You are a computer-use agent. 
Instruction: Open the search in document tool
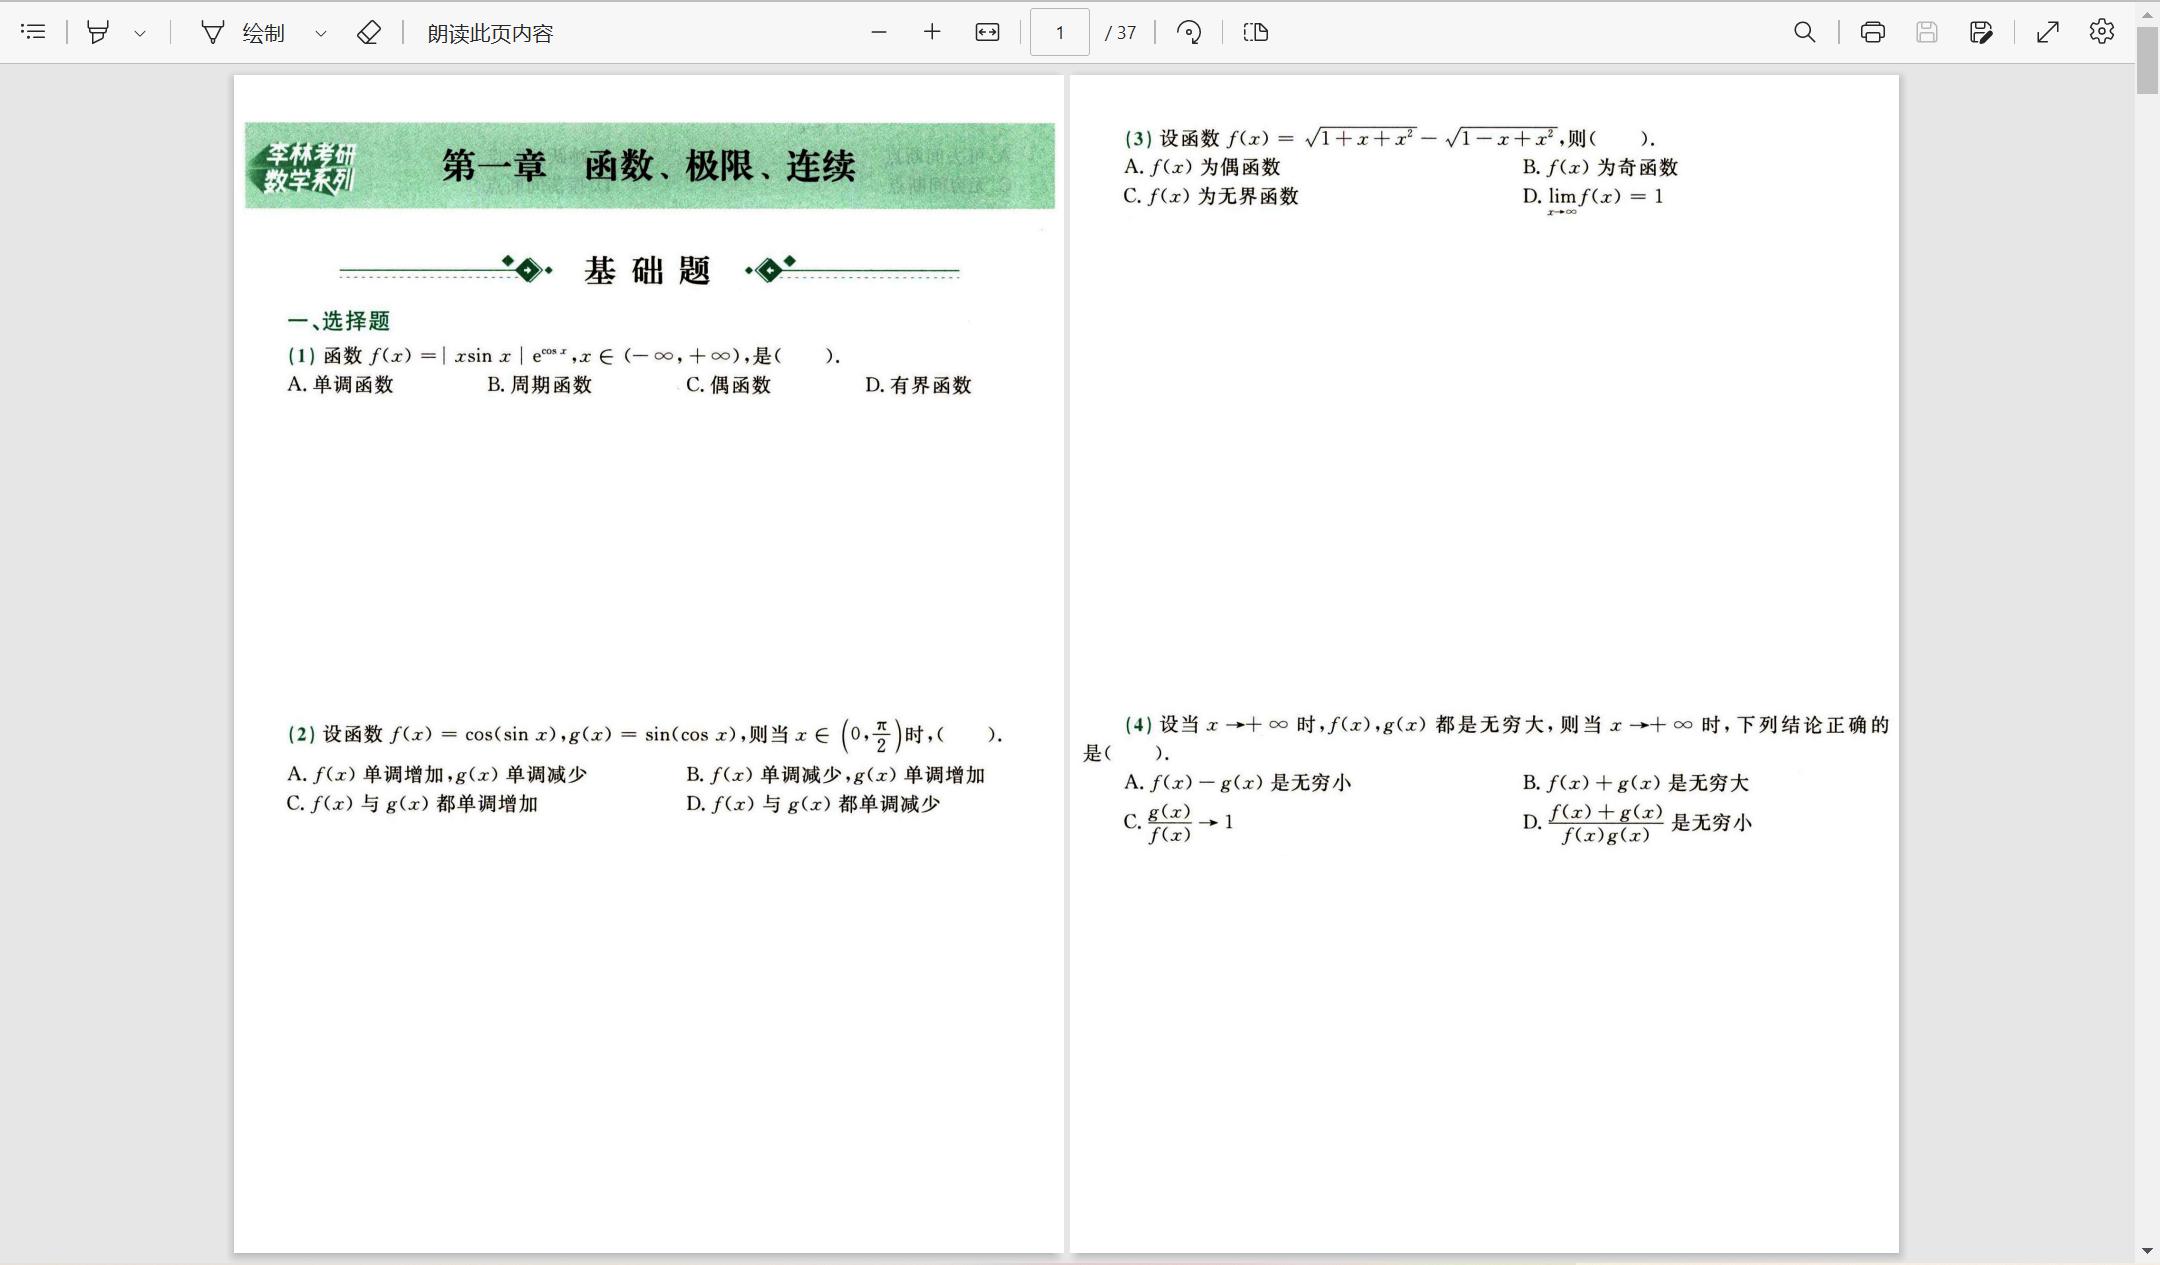point(1804,32)
